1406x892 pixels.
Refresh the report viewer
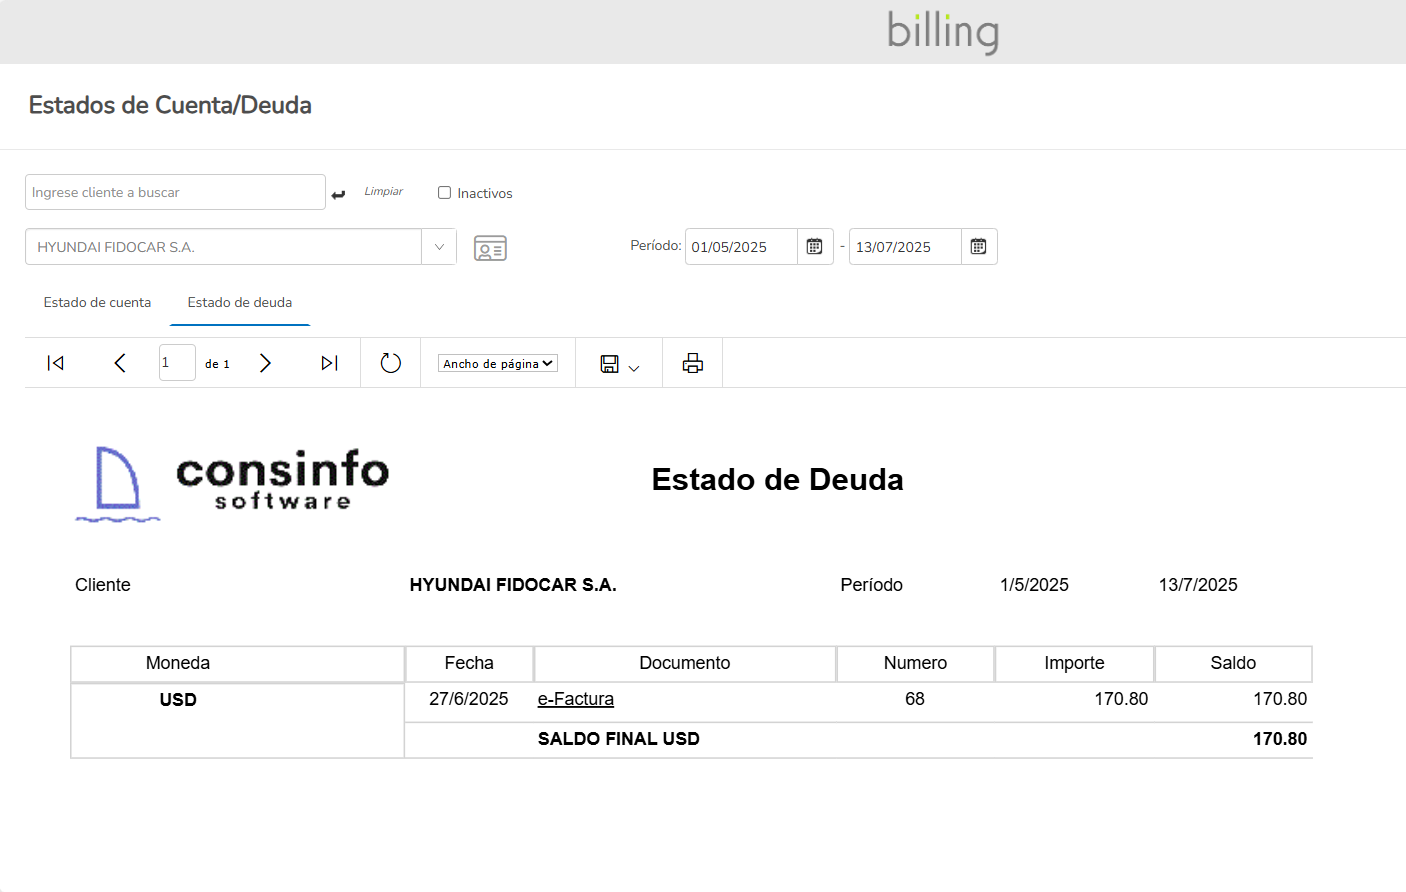391,363
